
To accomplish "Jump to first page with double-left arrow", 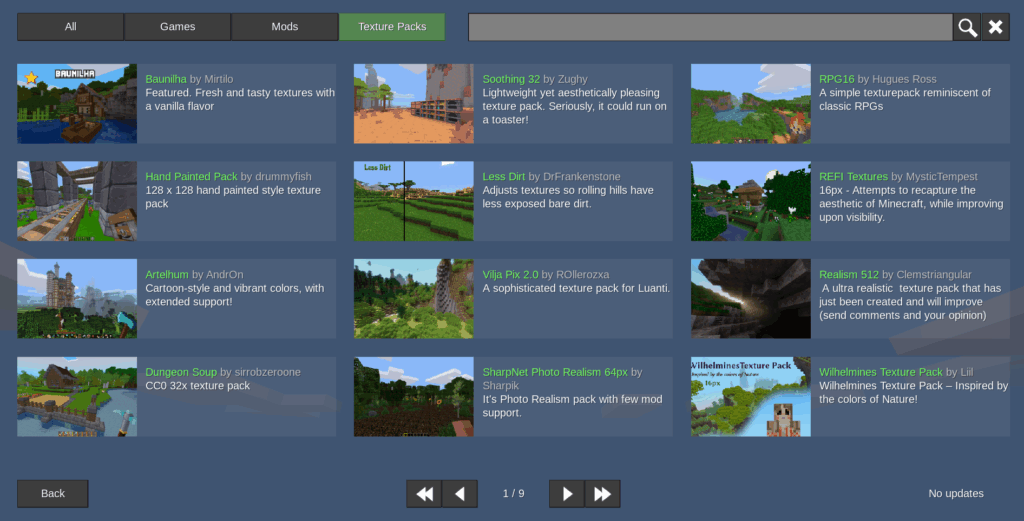I will pos(424,494).
